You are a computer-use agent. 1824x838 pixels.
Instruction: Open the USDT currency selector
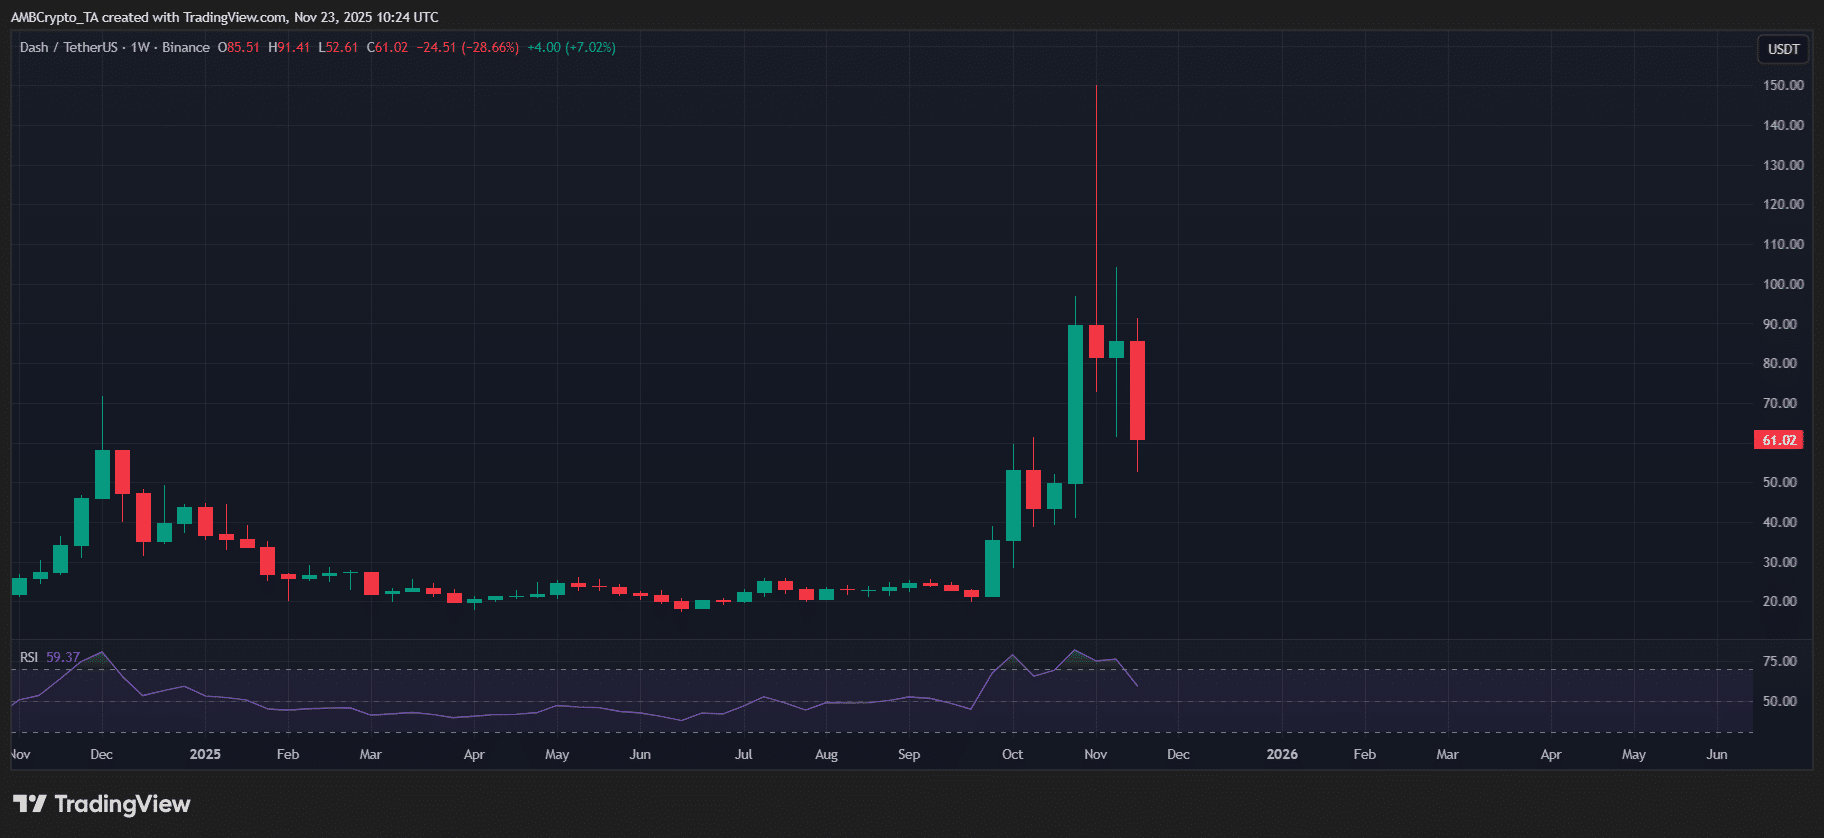(1783, 49)
